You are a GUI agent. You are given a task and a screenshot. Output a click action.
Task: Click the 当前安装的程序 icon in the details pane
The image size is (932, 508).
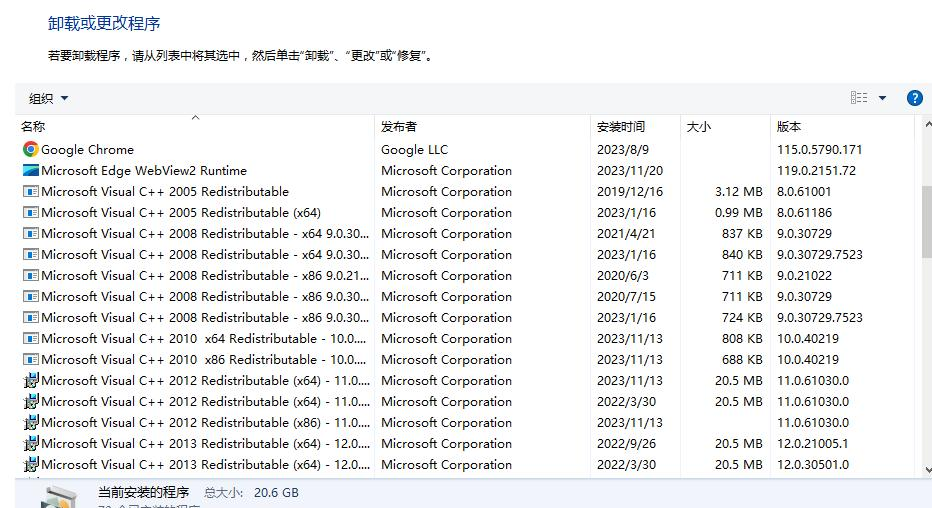pos(58,497)
